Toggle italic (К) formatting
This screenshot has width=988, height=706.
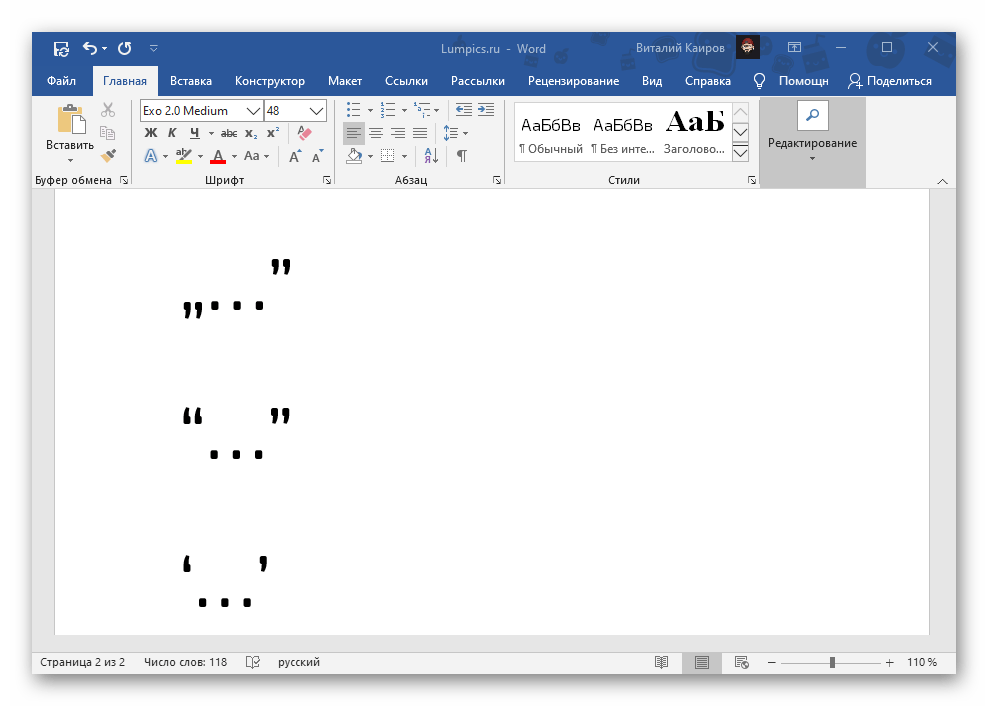coord(172,133)
